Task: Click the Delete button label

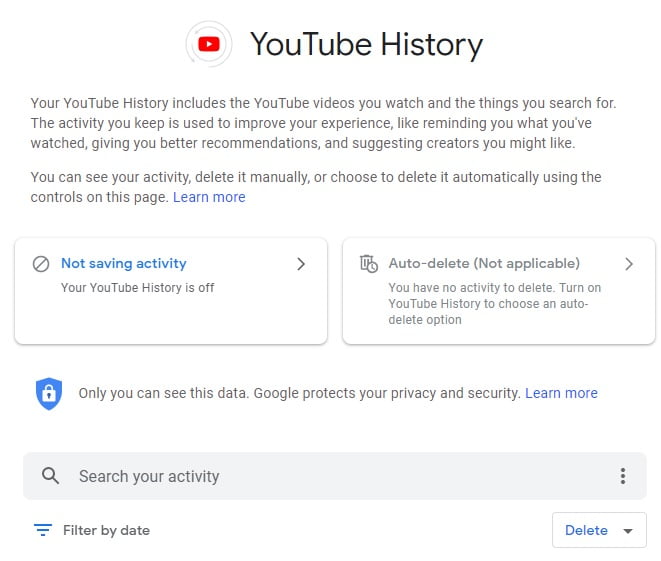Action: click(x=586, y=530)
